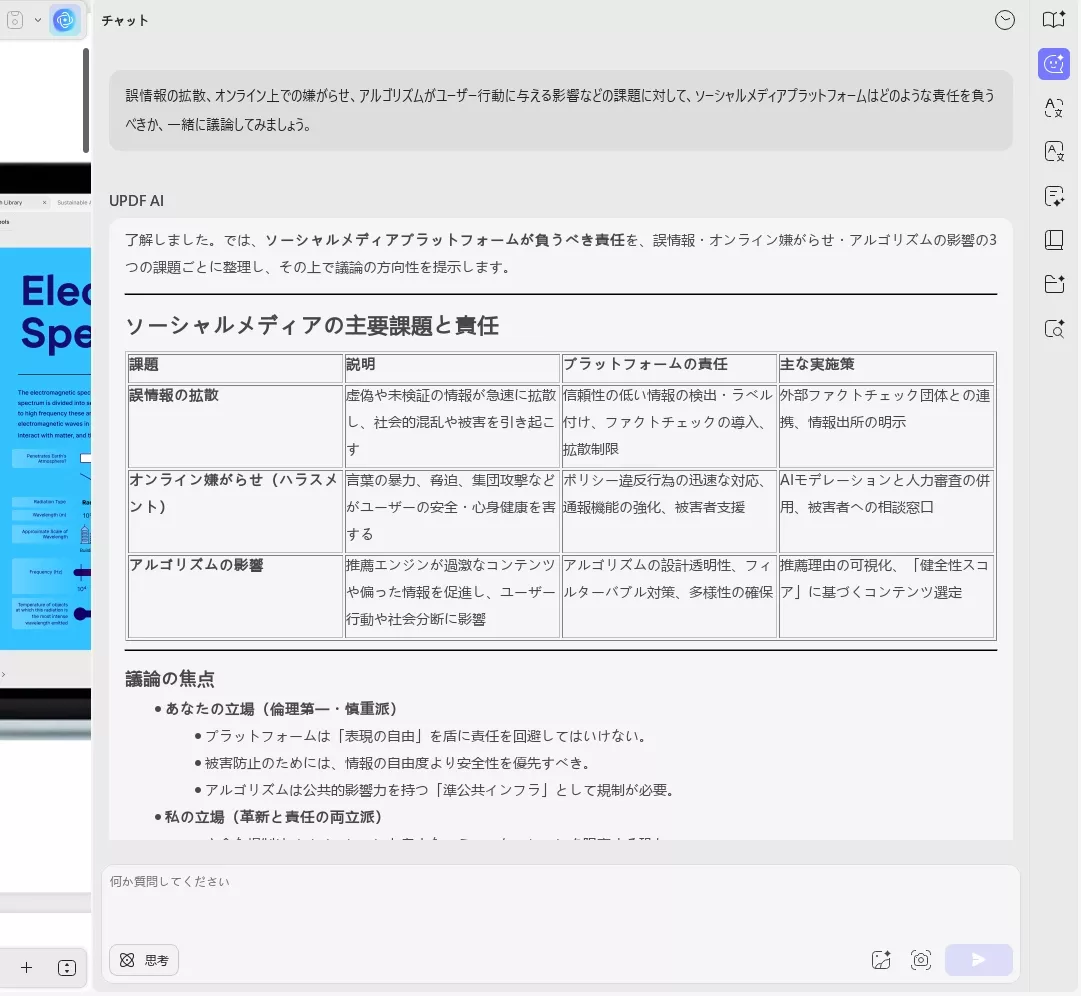Viewport: 1081px width, 996px height.
Task: Open the AI search magnifier icon
Action: point(1053,329)
